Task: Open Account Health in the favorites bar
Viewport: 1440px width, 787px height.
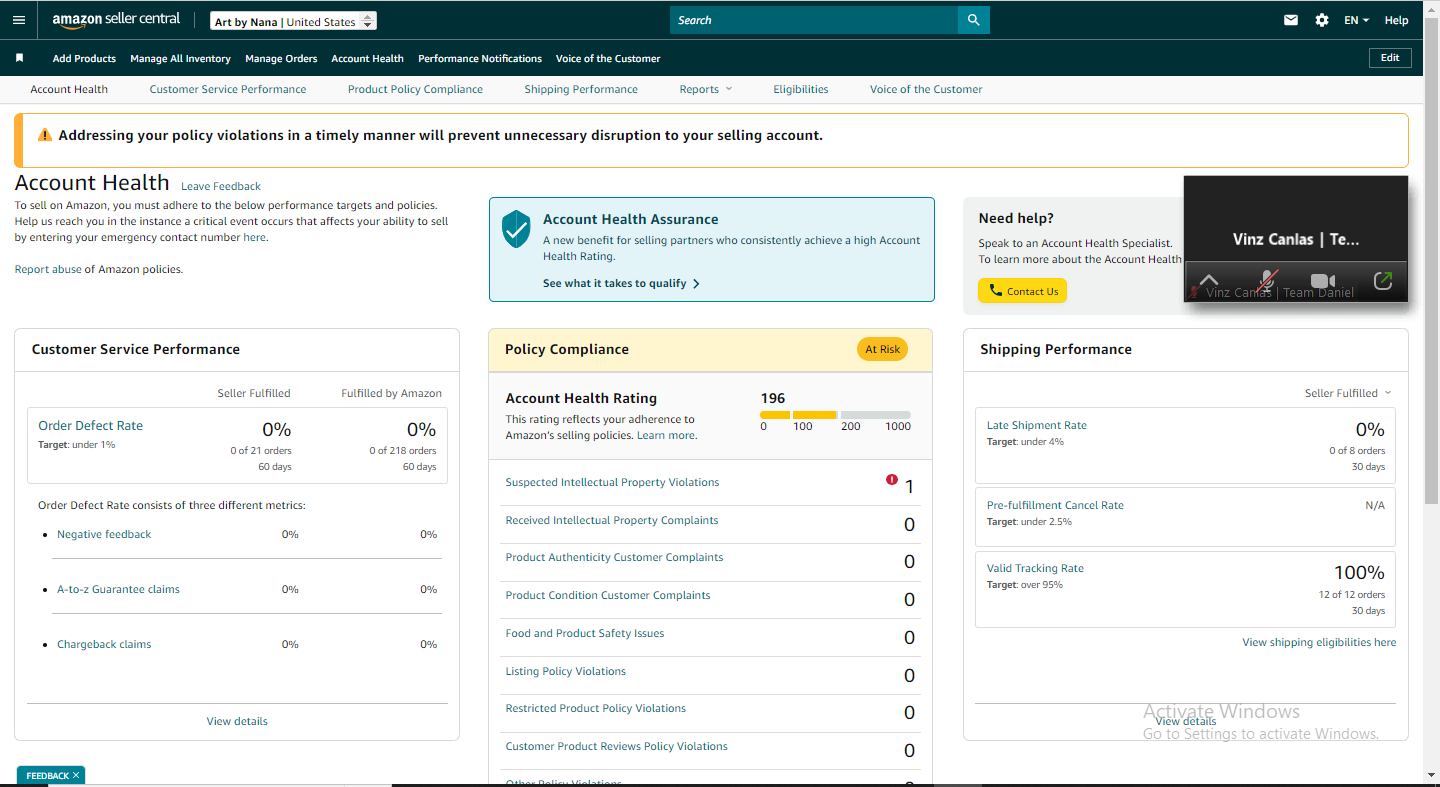Action: coord(368,58)
